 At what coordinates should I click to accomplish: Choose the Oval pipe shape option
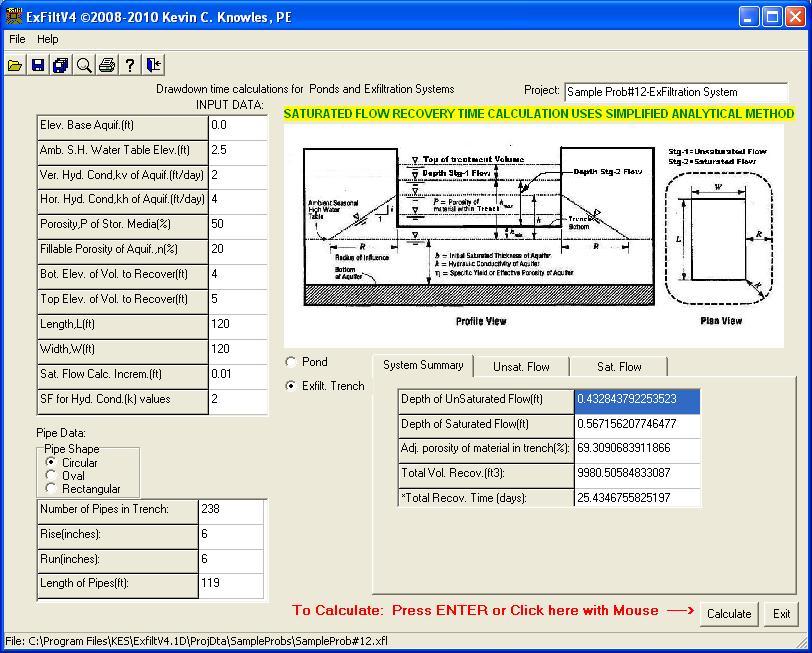[x=51, y=476]
